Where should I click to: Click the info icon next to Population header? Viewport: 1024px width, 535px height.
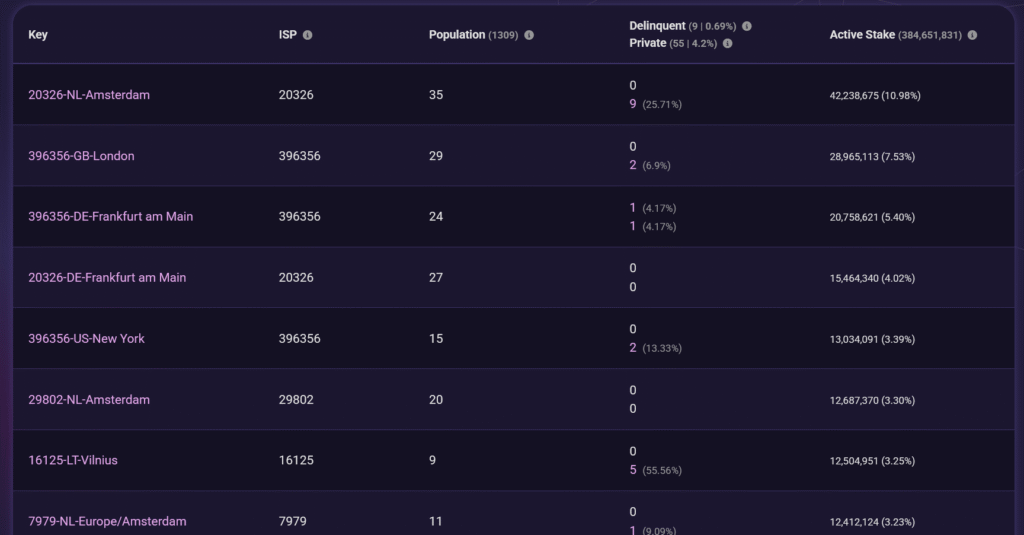[529, 35]
